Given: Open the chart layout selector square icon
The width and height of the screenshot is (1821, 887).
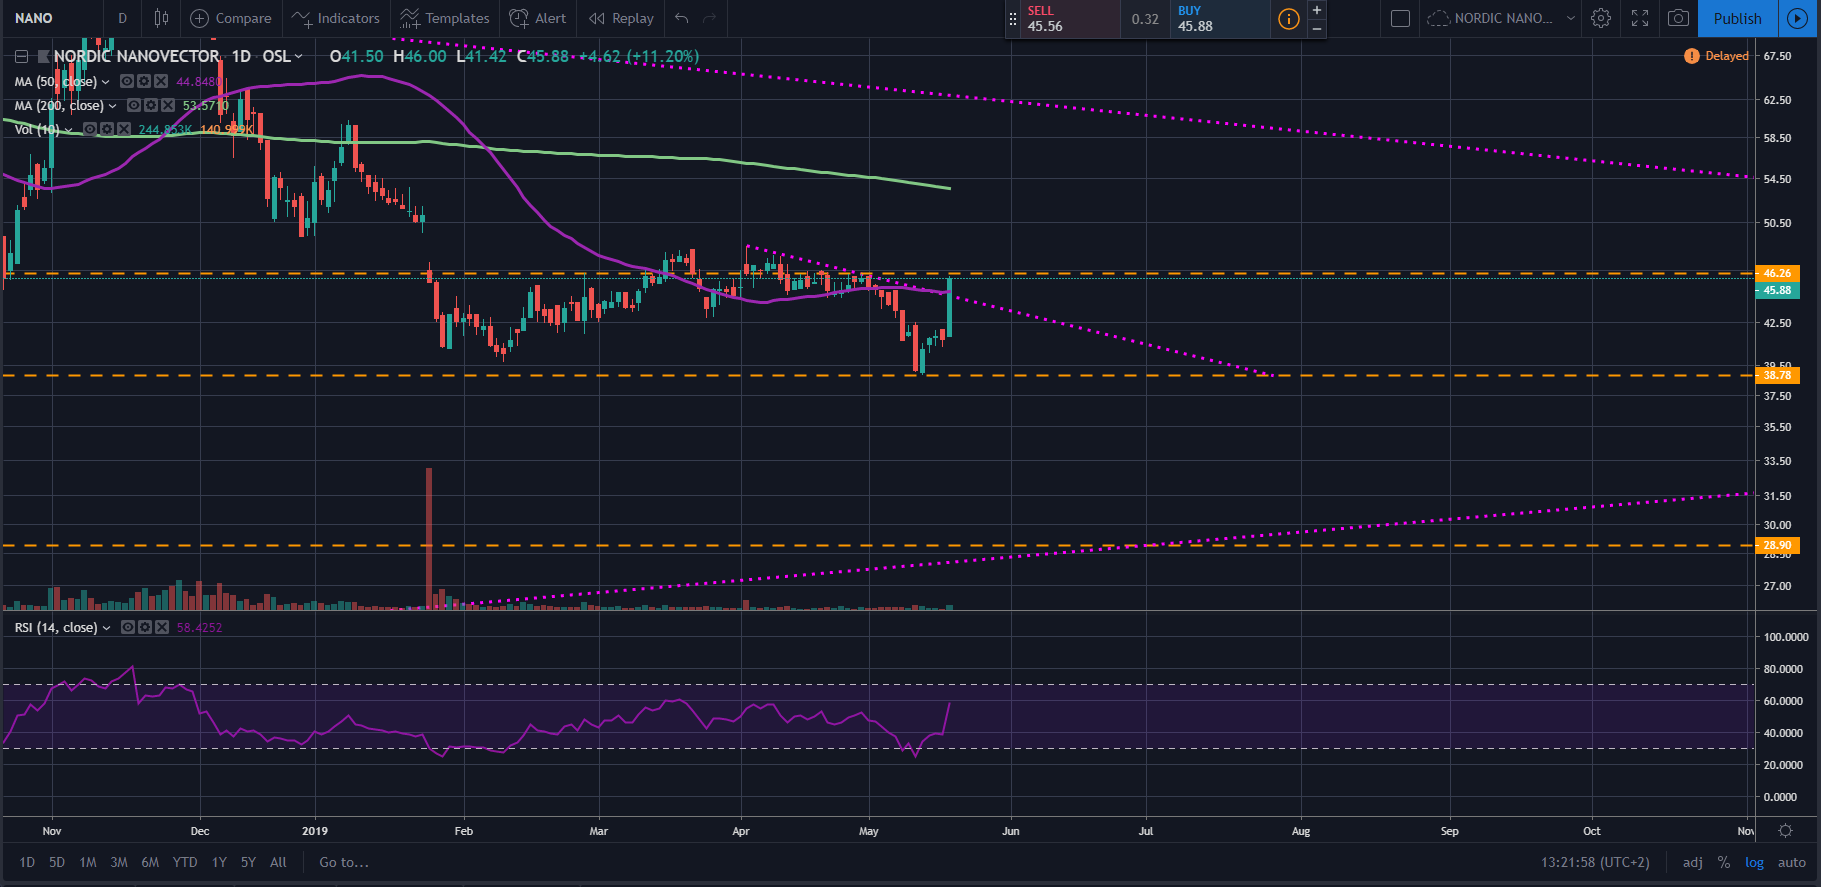Looking at the screenshot, I should pyautogui.click(x=1400, y=18).
